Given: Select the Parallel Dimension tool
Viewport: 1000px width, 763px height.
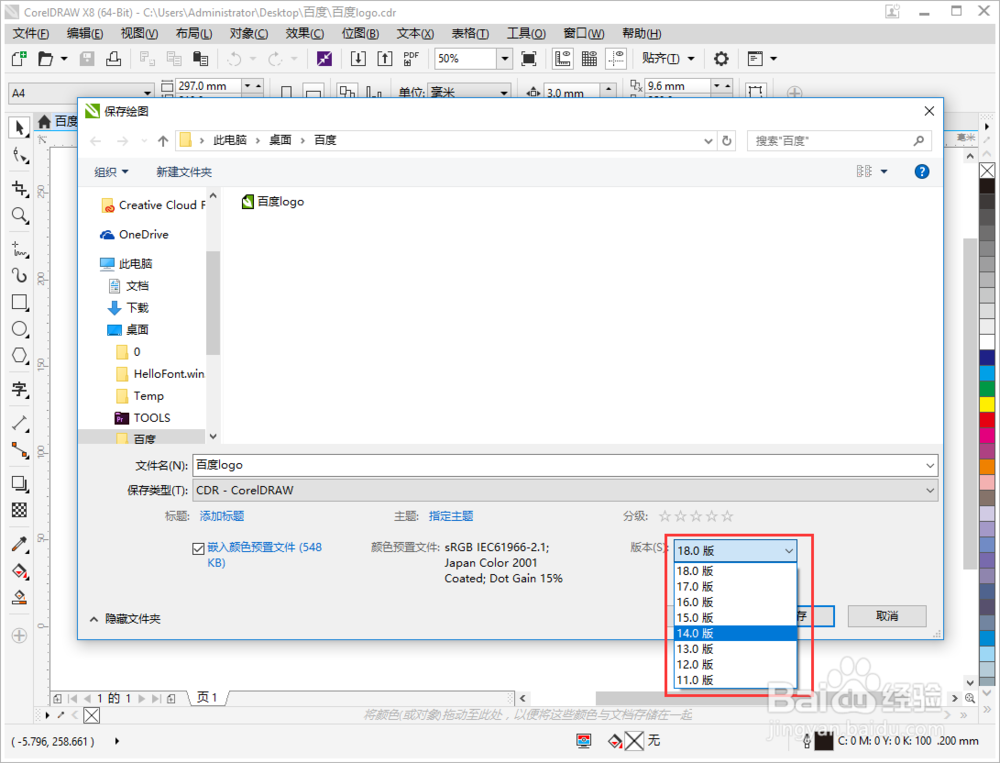Looking at the screenshot, I should click(x=19, y=422).
